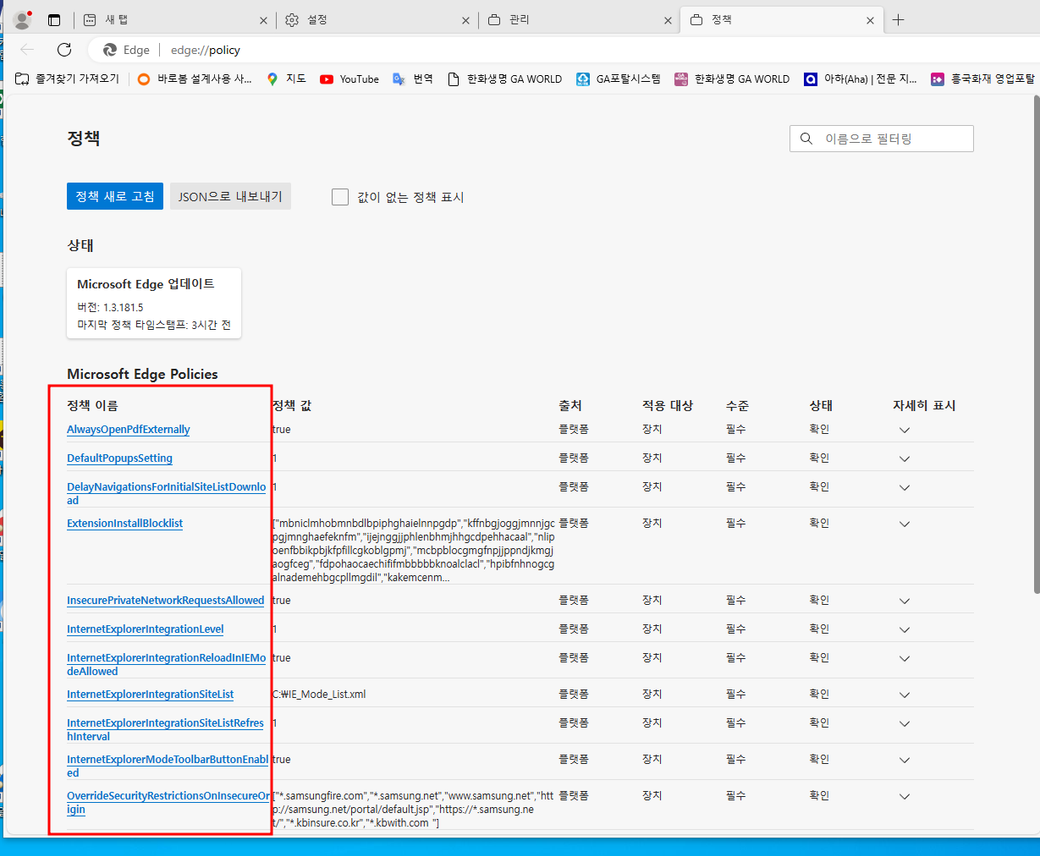
Task: Expand details for DefaultPopupsSetting row
Action: coord(904,459)
